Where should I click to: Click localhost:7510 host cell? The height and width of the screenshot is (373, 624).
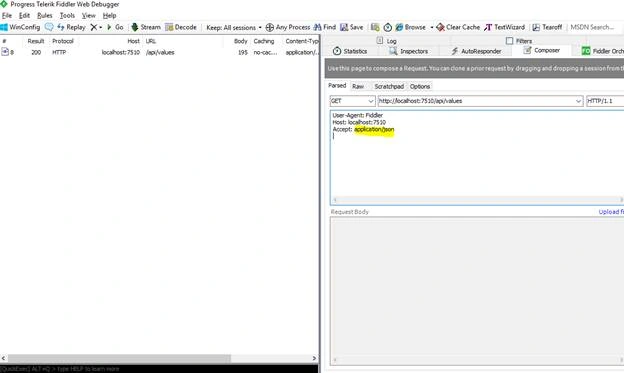[121, 52]
